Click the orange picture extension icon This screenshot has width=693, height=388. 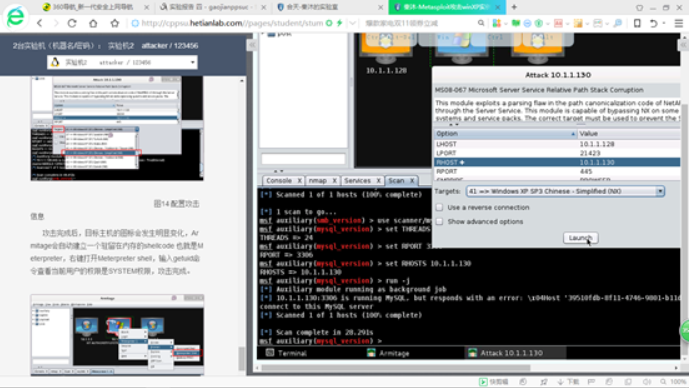click(578, 23)
